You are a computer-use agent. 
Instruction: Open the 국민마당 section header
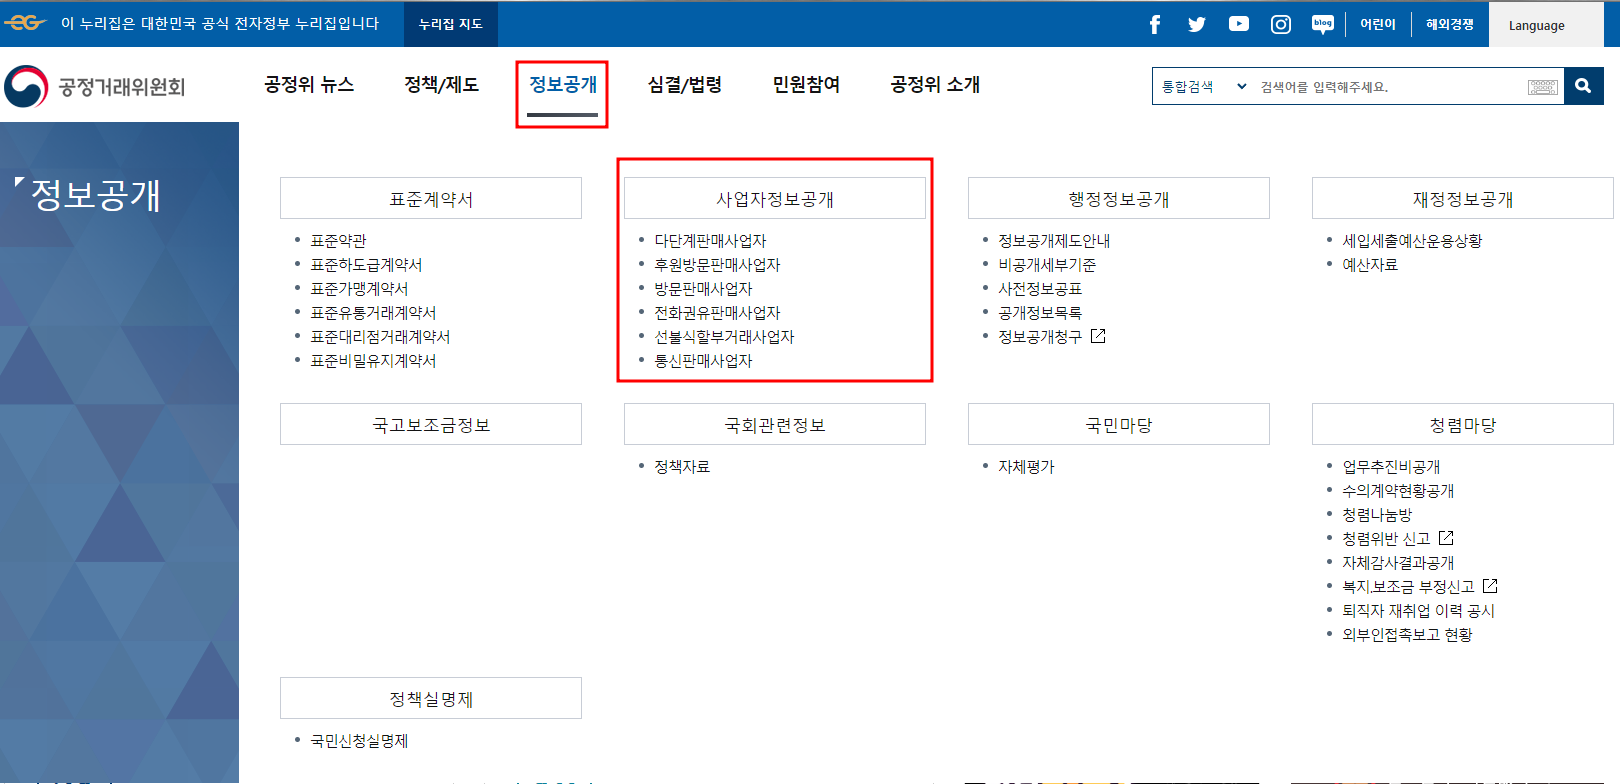pyautogui.click(x=1119, y=424)
